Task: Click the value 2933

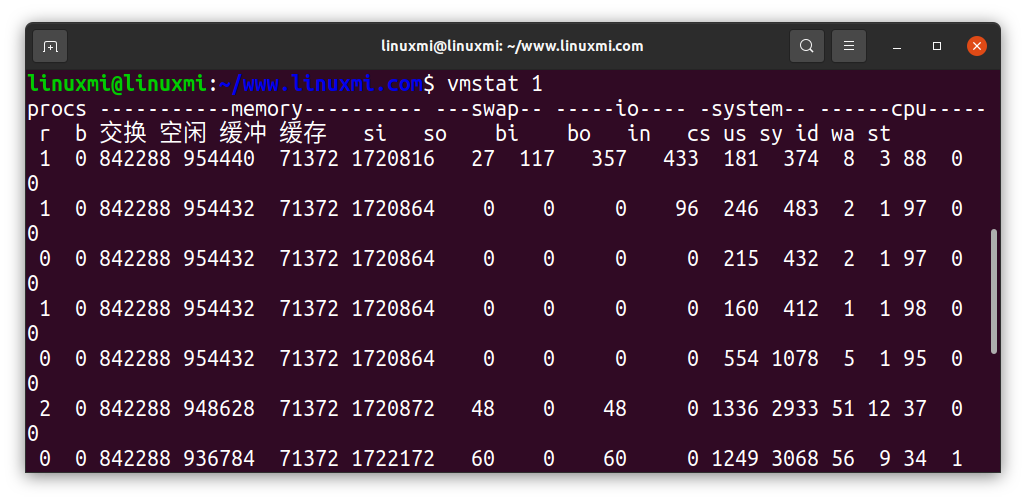Action: pyautogui.click(x=795, y=409)
